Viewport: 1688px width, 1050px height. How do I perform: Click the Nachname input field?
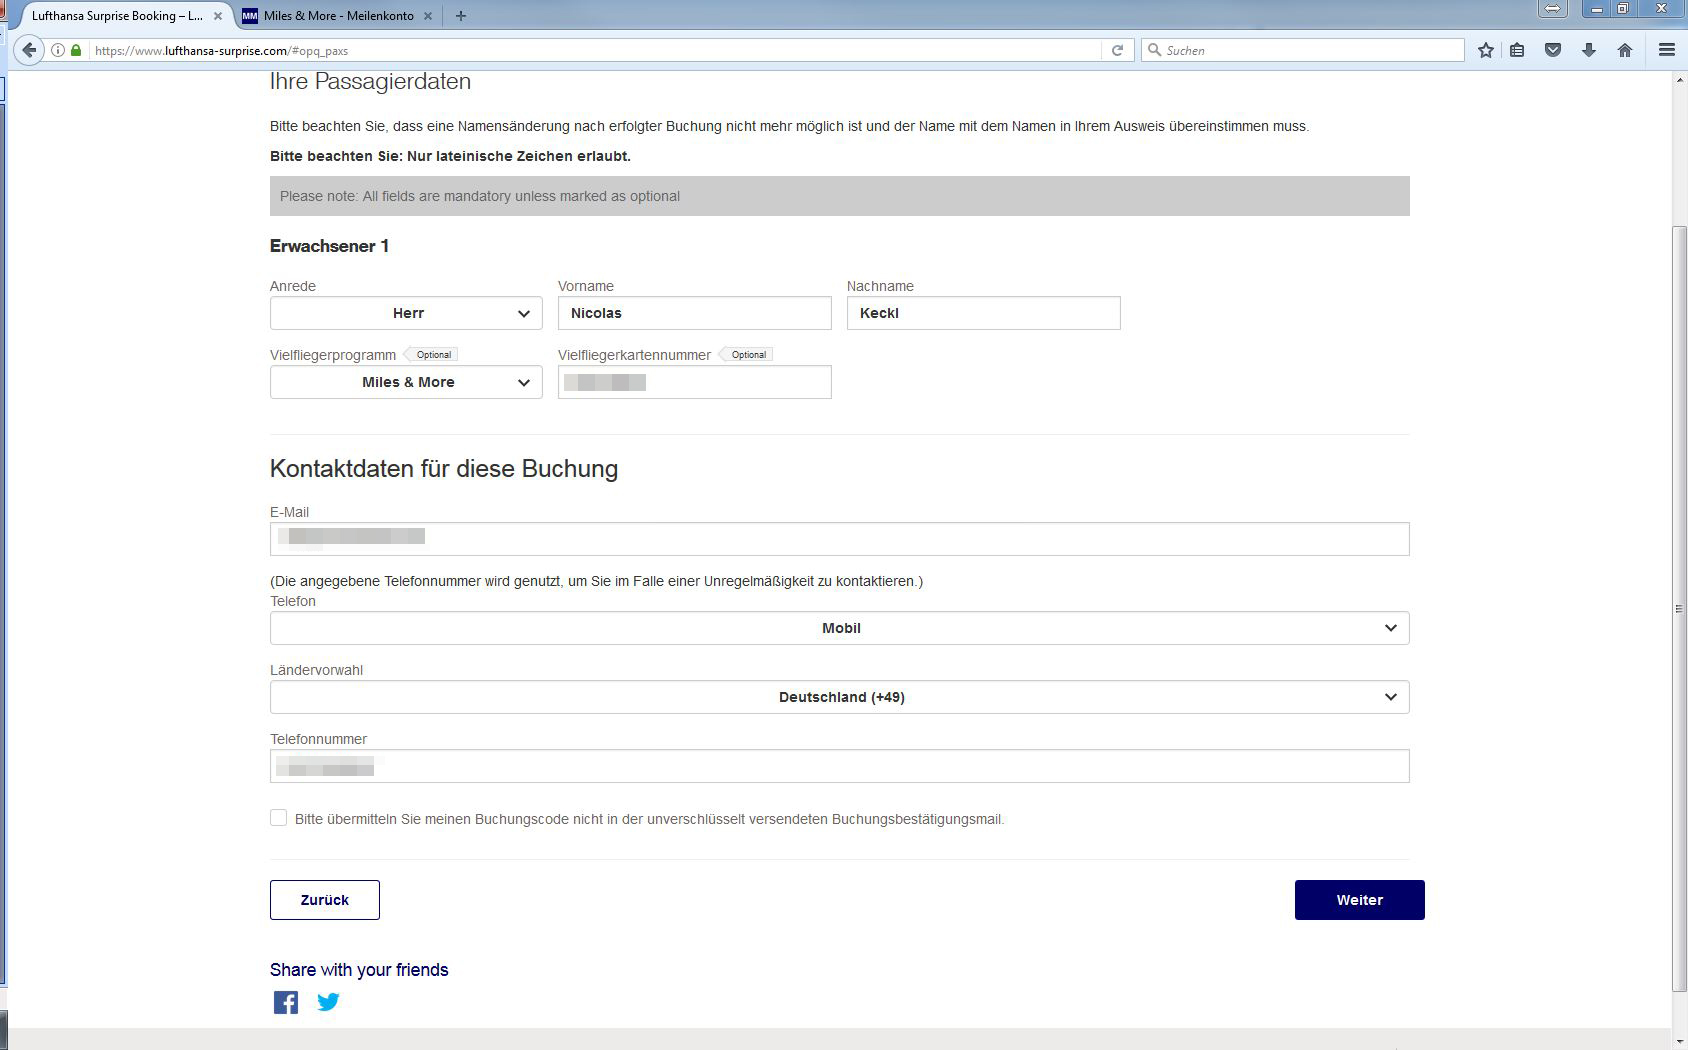(983, 313)
